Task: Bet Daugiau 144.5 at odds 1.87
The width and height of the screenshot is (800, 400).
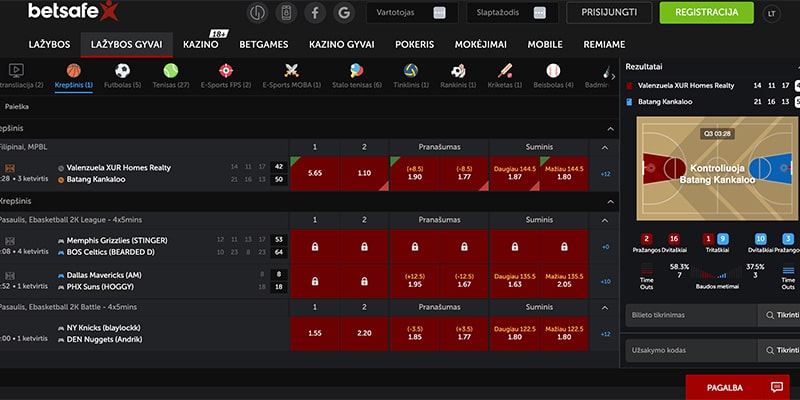Action: [x=514, y=173]
